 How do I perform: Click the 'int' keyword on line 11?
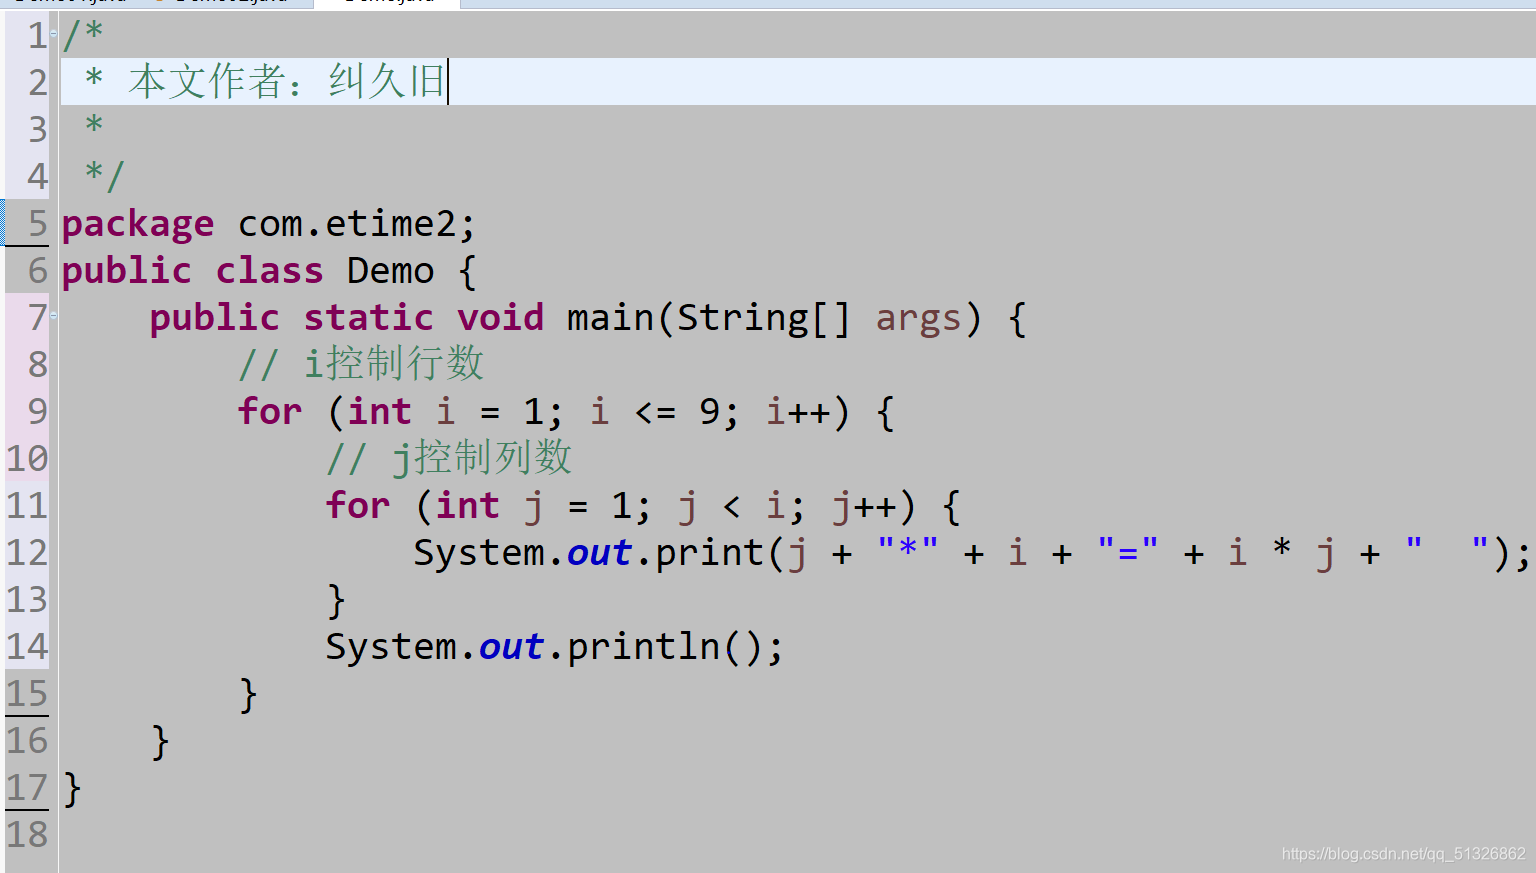467,505
